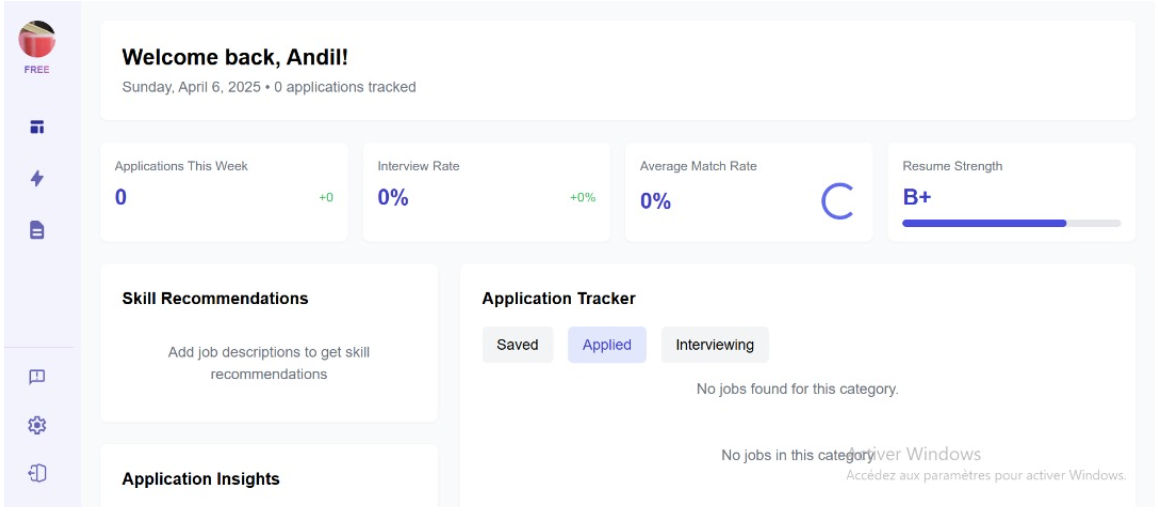Viewport: 1158px width, 514px height.
Task: Click the Welcome back, Andil! heading
Action: pyautogui.click(x=235, y=58)
